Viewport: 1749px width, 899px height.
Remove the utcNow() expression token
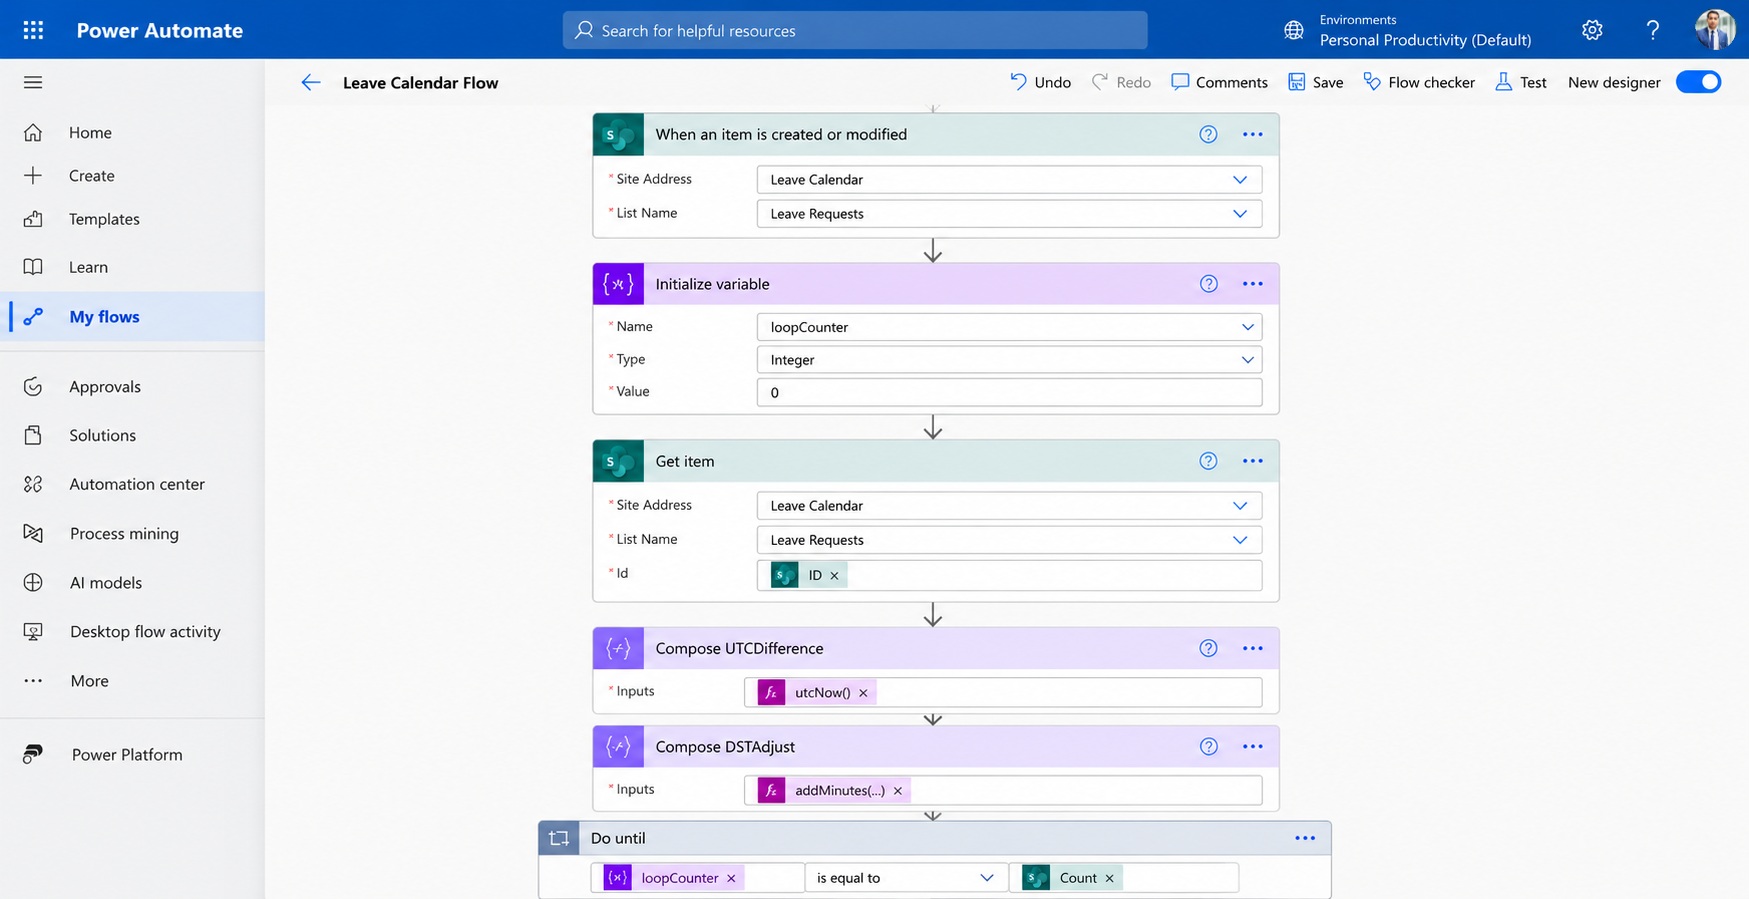[x=863, y=692]
